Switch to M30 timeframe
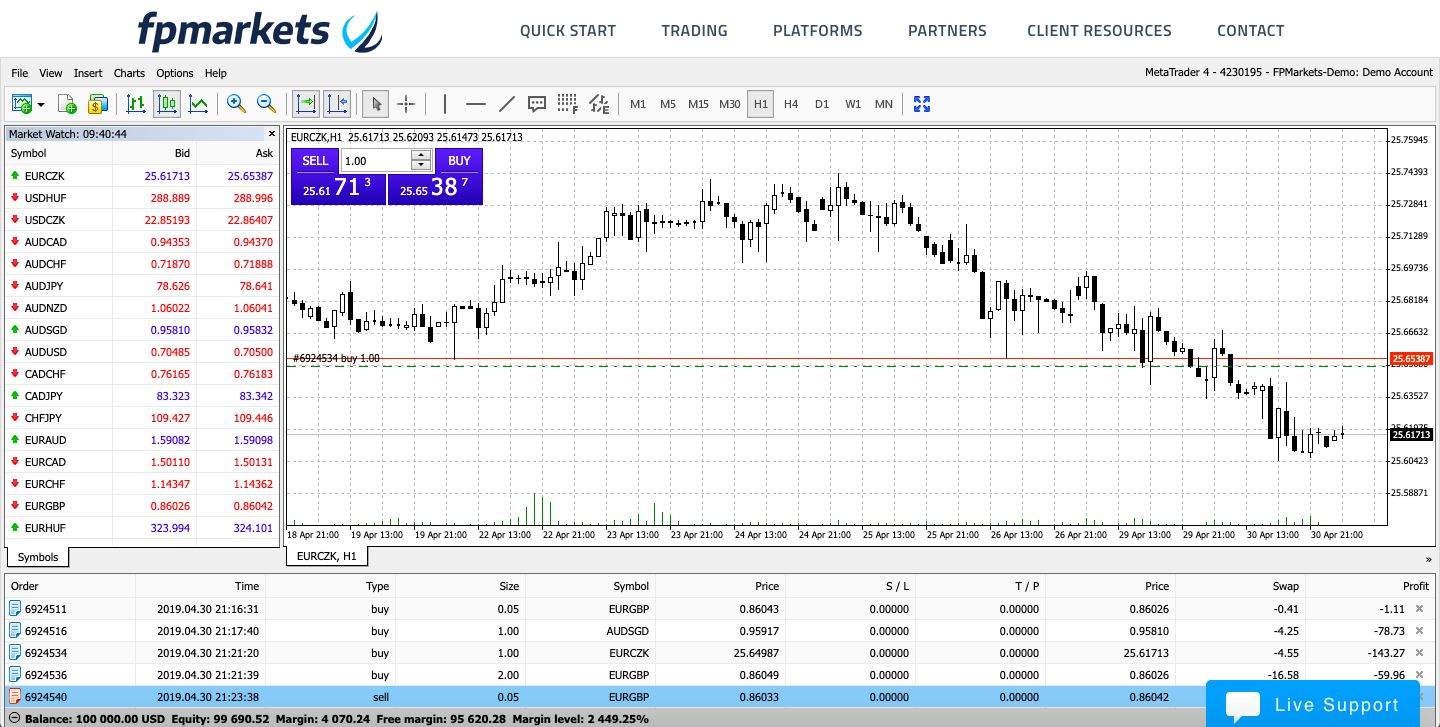The width and height of the screenshot is (1440, 727). click(730, 104)
